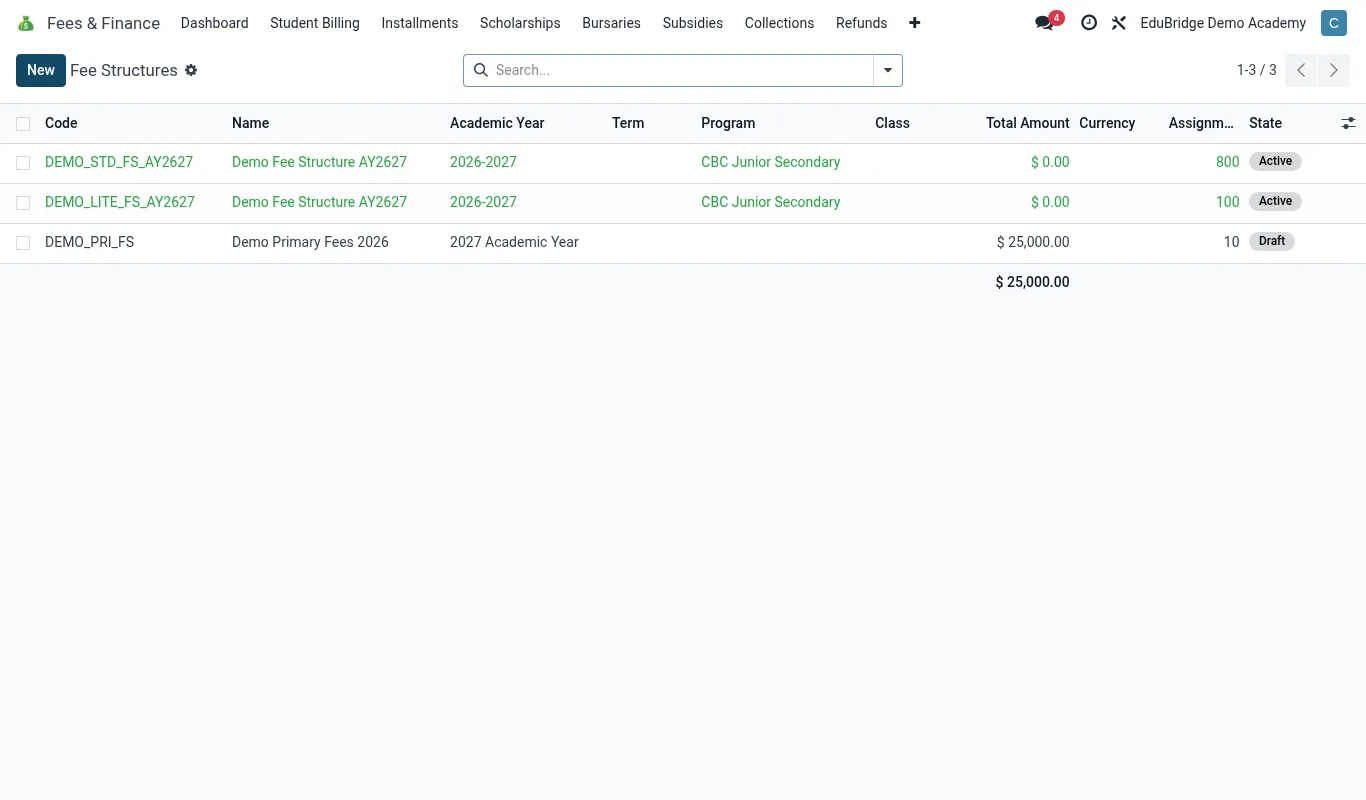1366x800 pixels.
Task: Sort by the Total Amount column header
Action: coord(1027,123)
